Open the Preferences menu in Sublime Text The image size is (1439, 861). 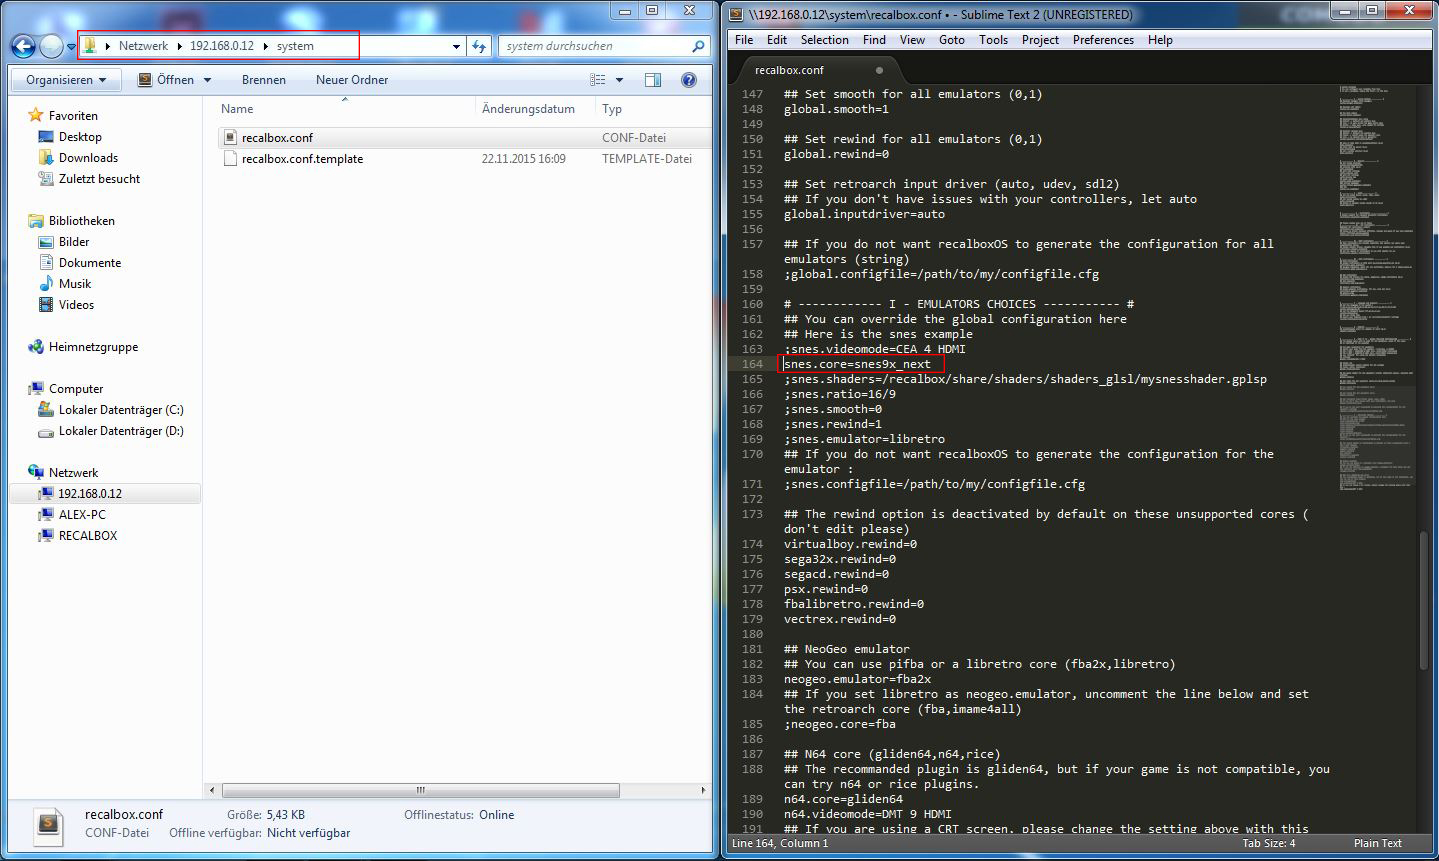point(1103,40)
